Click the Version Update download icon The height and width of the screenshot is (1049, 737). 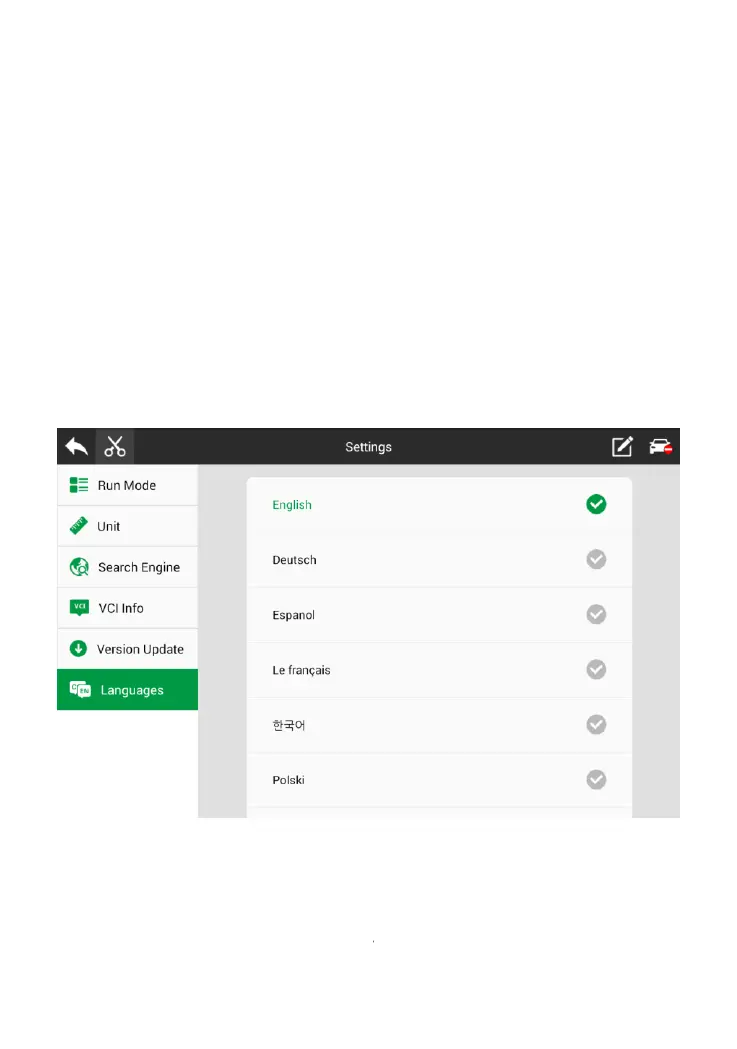[78, 648]
